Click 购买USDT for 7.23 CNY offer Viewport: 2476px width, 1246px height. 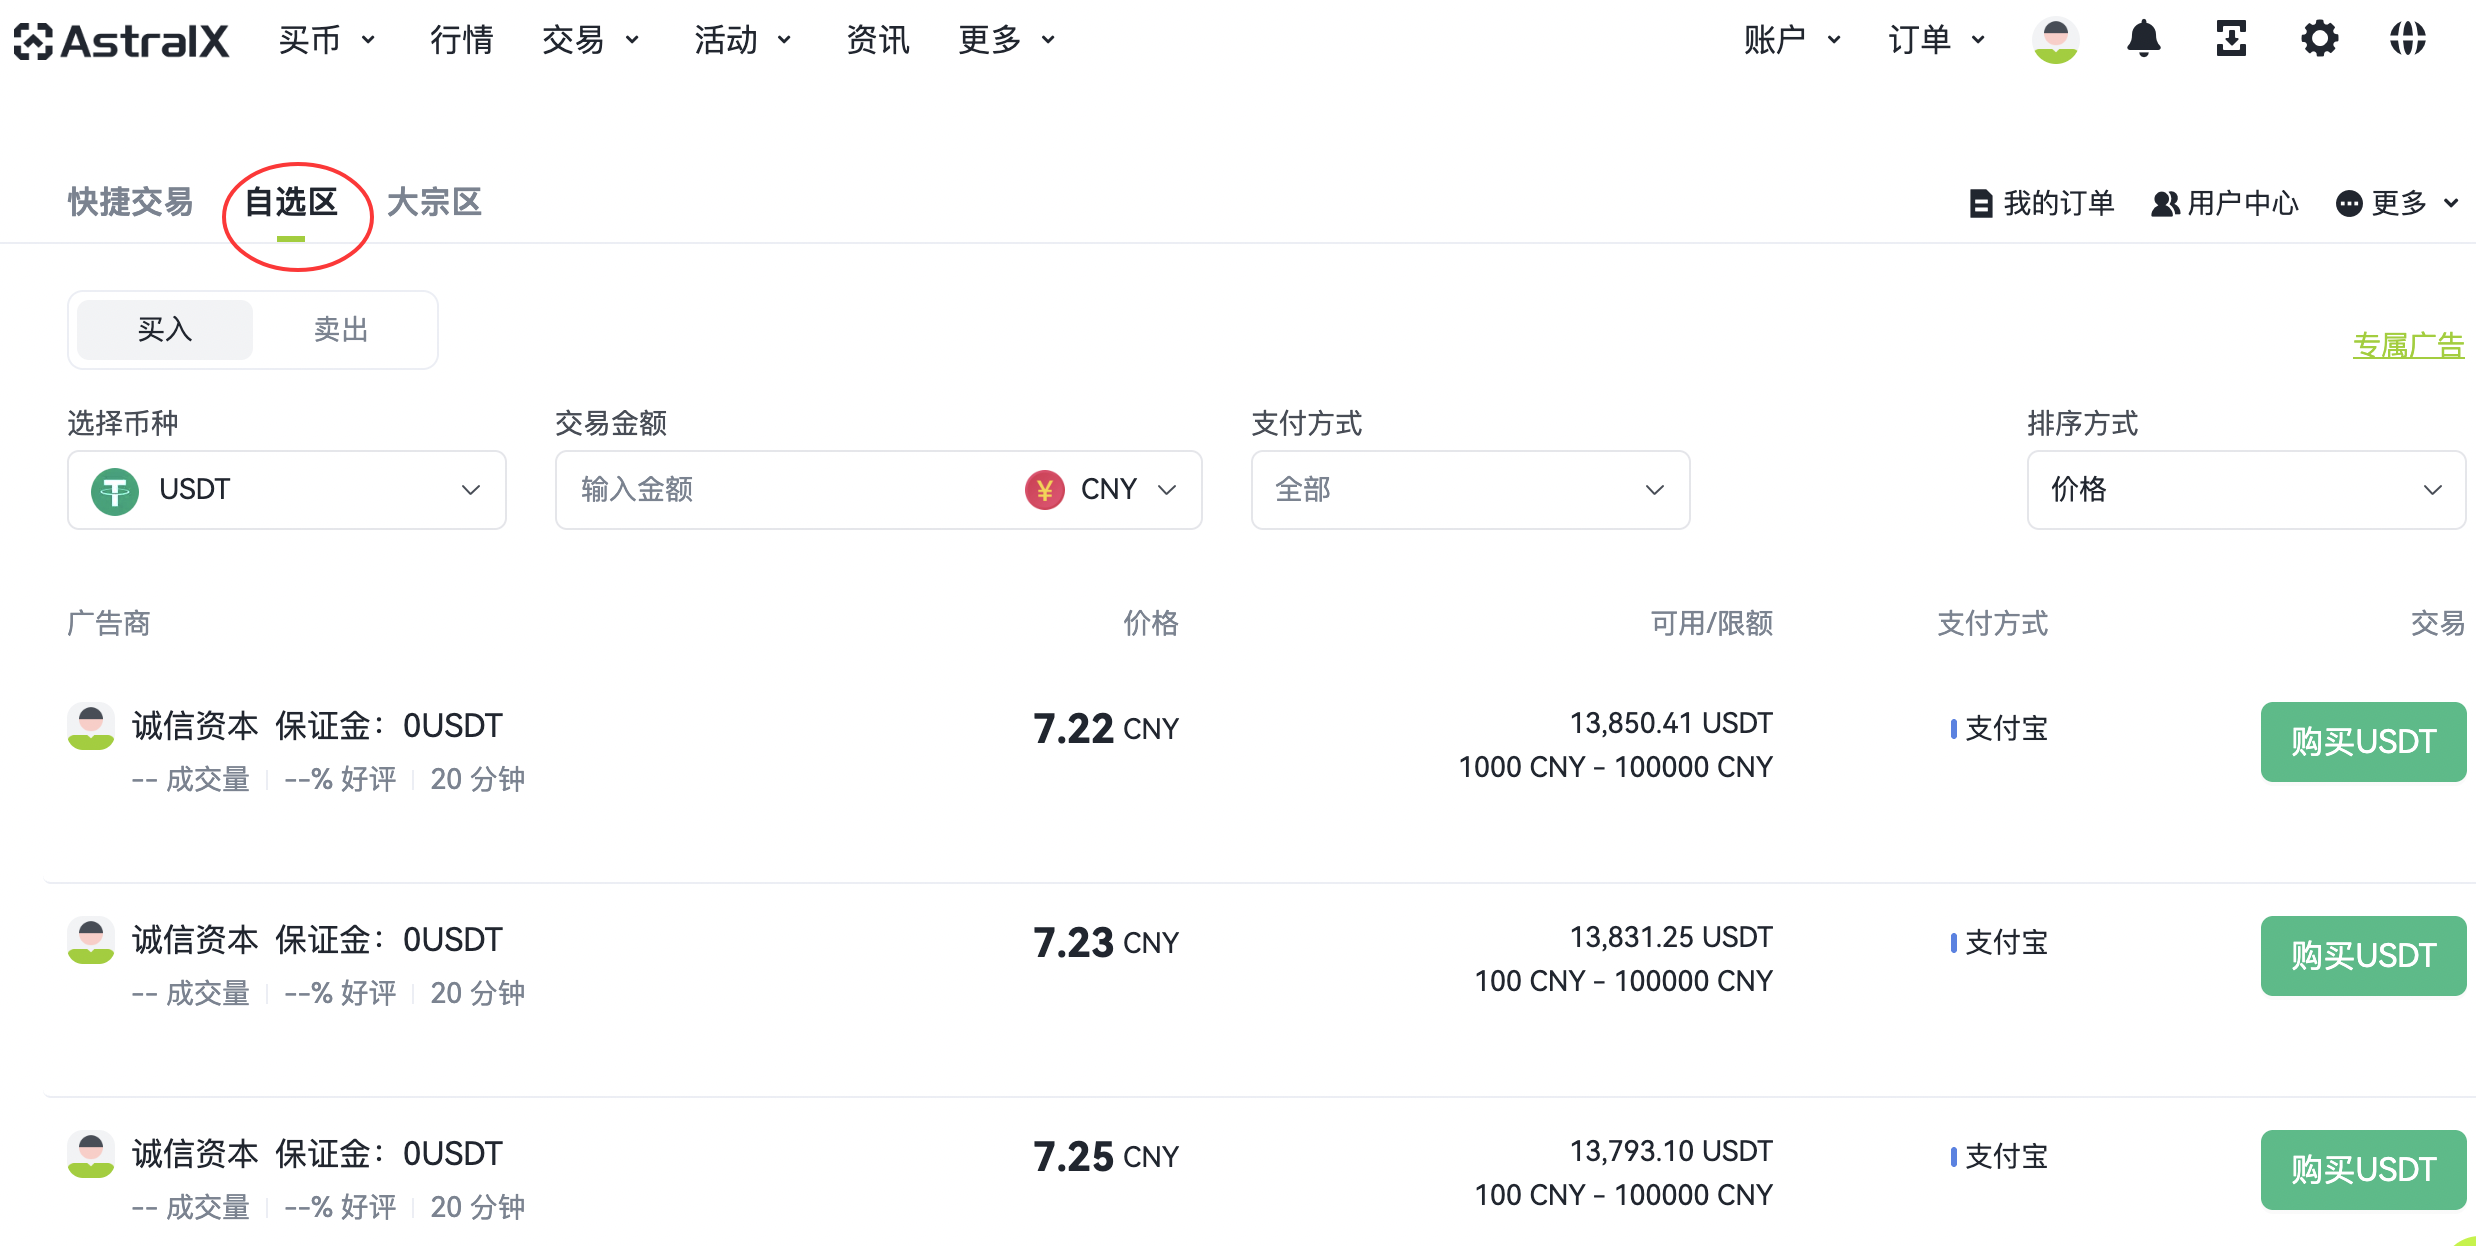pyautogui.click(x=2363, y=956)
